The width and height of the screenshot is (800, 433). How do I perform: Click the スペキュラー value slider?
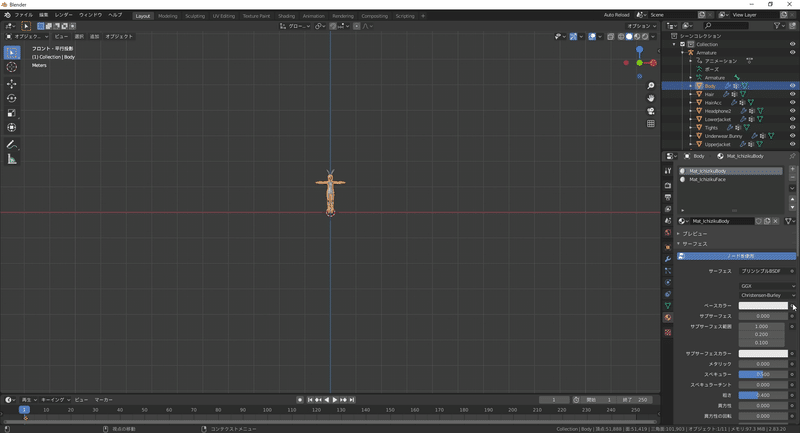(x=763, y=374)
